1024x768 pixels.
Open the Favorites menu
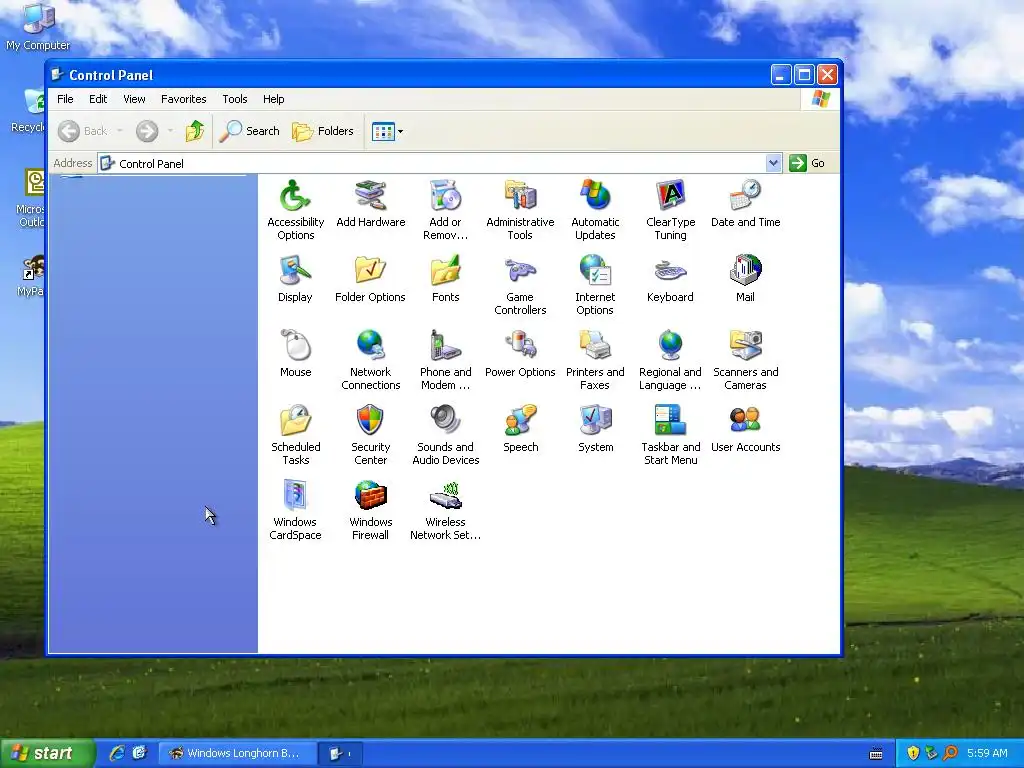pos(184,99)
